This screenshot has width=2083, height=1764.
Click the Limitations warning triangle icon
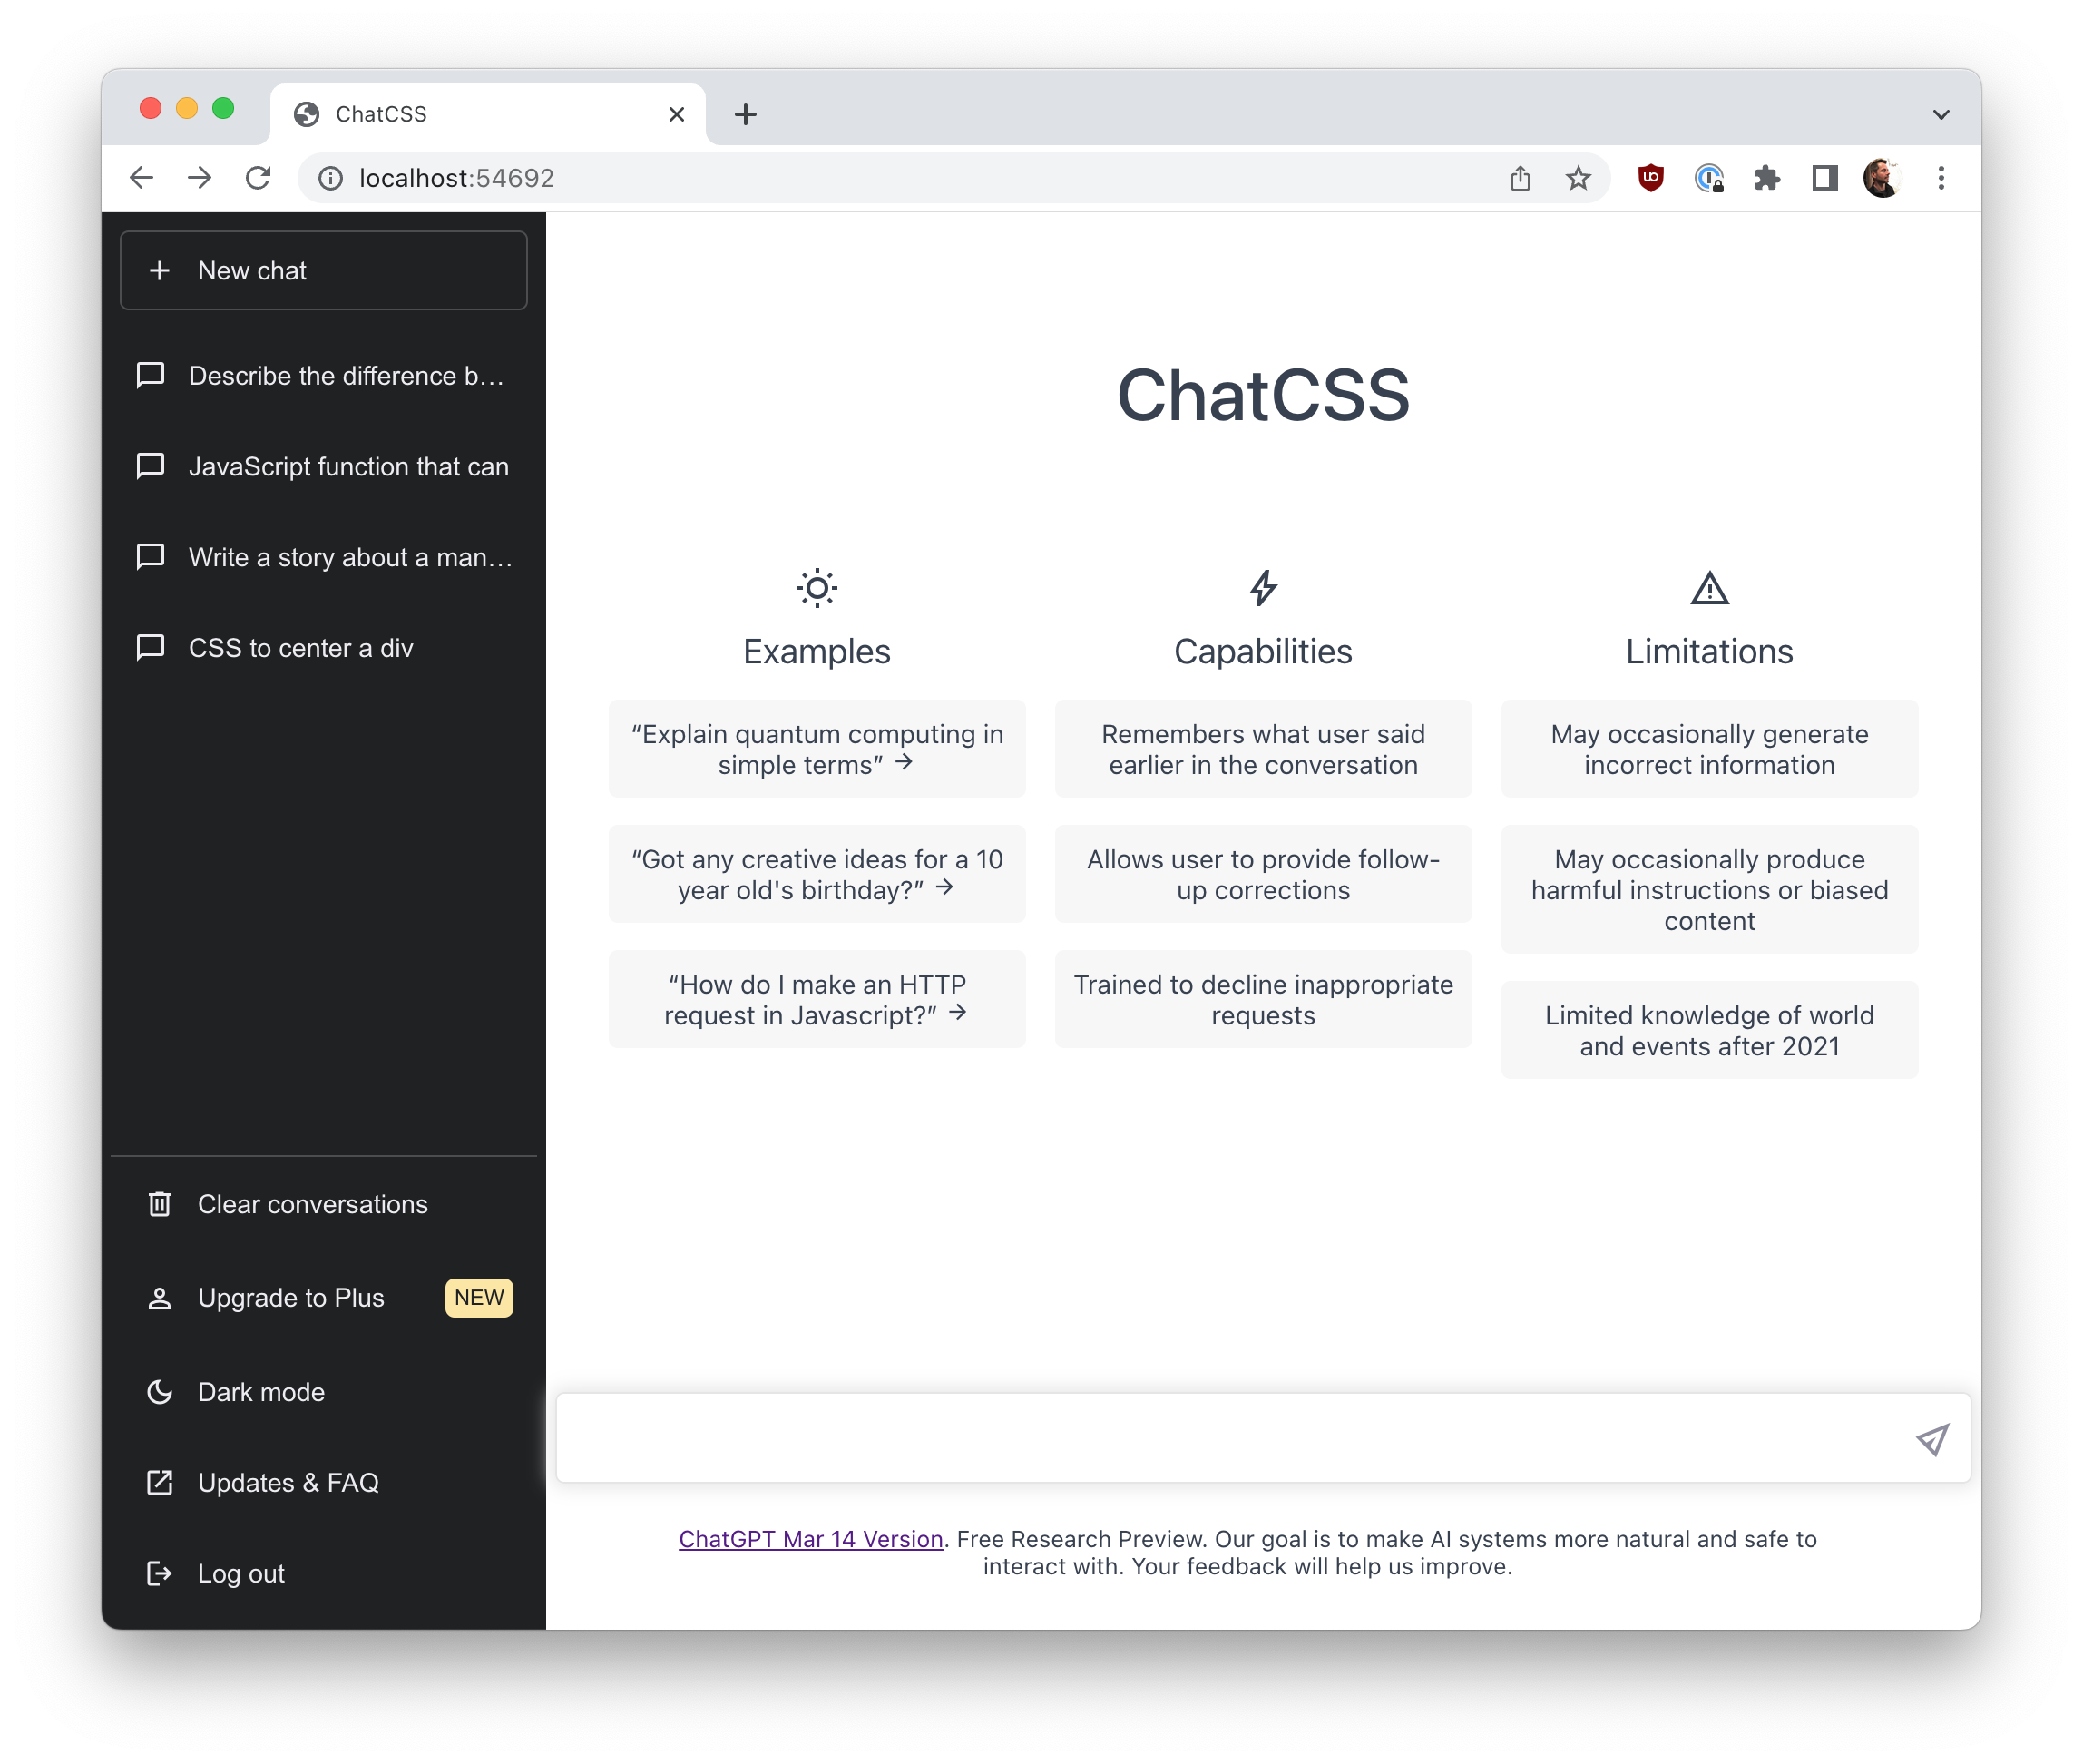pyautogui.click(x=1706, y=584)
